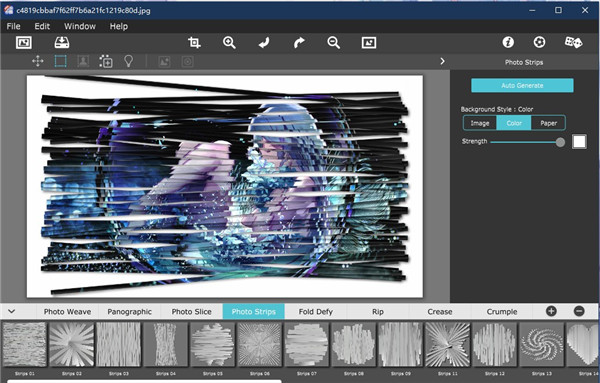Select the crop tool icon
Image resolution: width=600 pixels, height=383 pixels.
[x=194, y=42]
